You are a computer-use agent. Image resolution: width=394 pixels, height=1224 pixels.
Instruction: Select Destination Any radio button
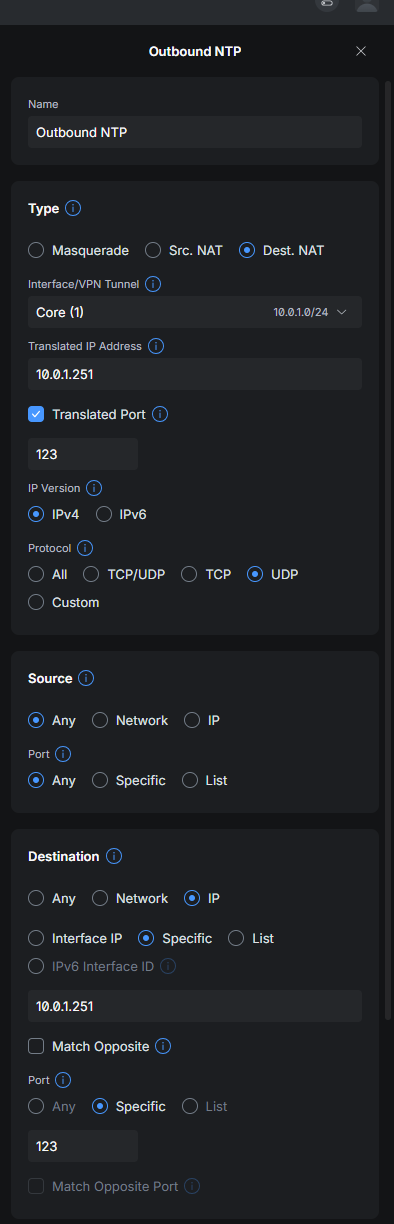[x=36, y=898]
